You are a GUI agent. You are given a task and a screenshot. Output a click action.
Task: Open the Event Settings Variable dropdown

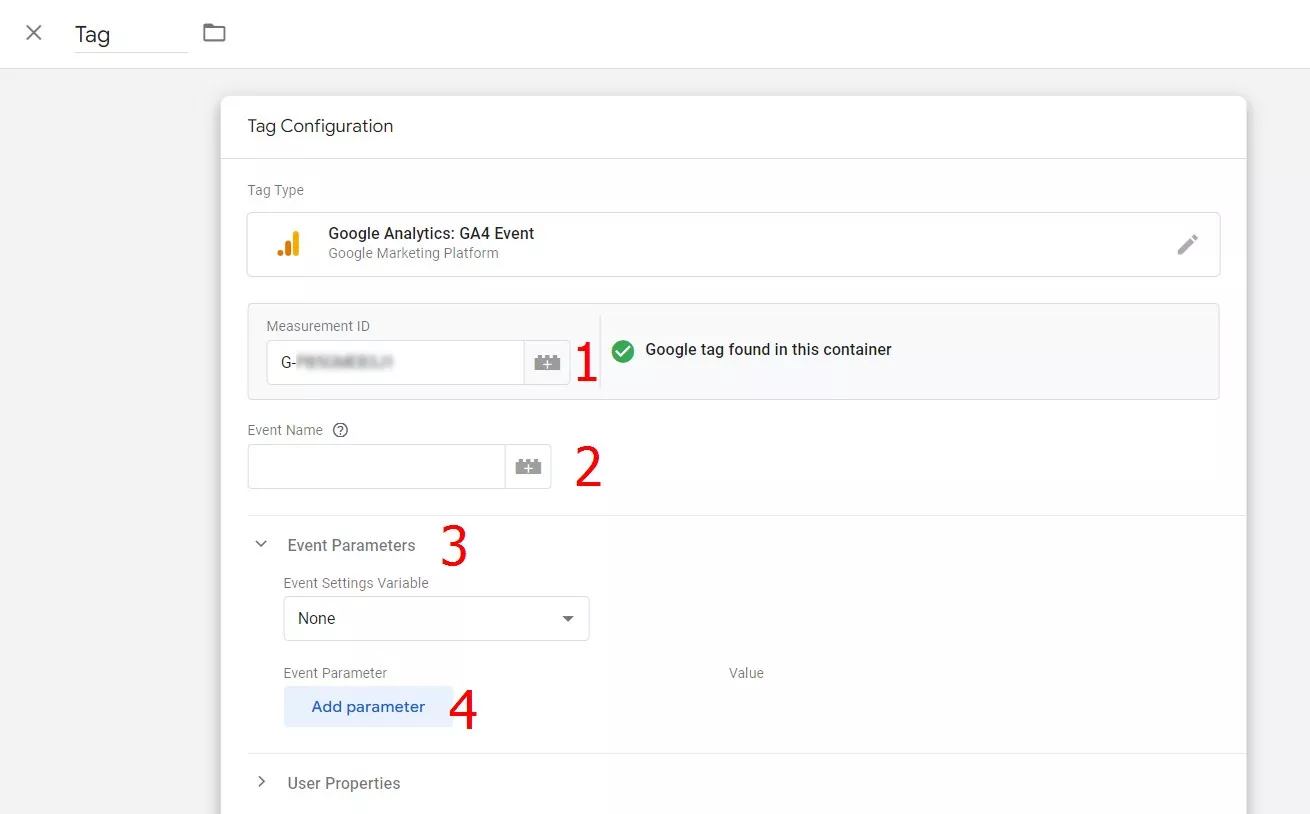(x=436, y=618)
